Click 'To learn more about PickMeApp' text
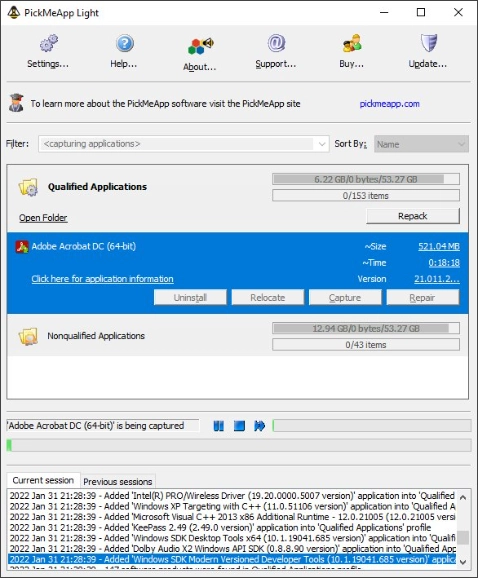The width and height of the screenshot is (478, 578). click(165, 104)
